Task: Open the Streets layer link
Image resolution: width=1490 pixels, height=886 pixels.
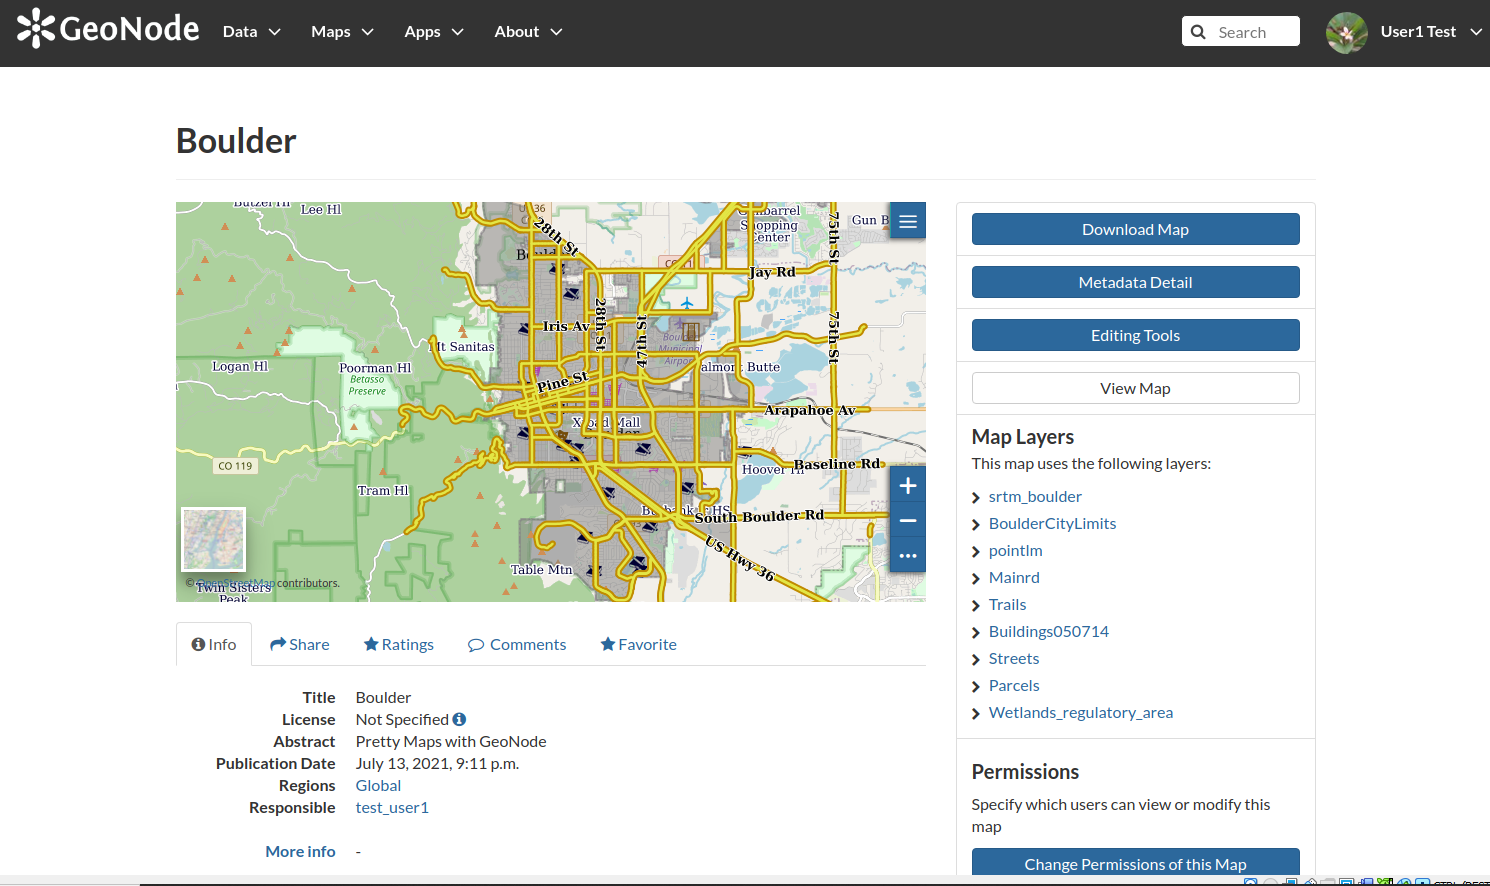Action: (x=1014, y=658)
